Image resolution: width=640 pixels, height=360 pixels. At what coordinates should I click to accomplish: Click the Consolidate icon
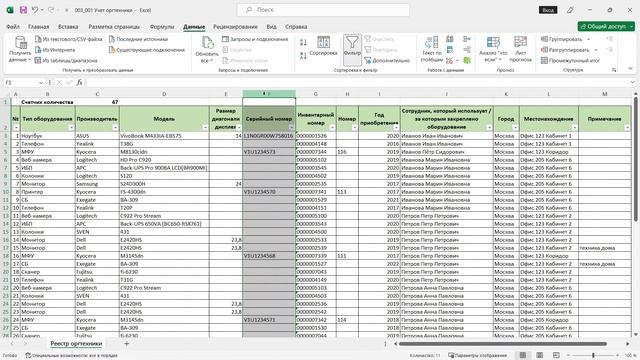click(x=467, y=39)
